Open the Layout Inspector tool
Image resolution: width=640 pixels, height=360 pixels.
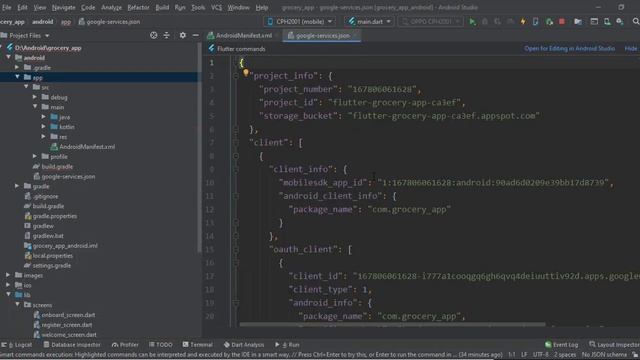[x=614, y=345]
